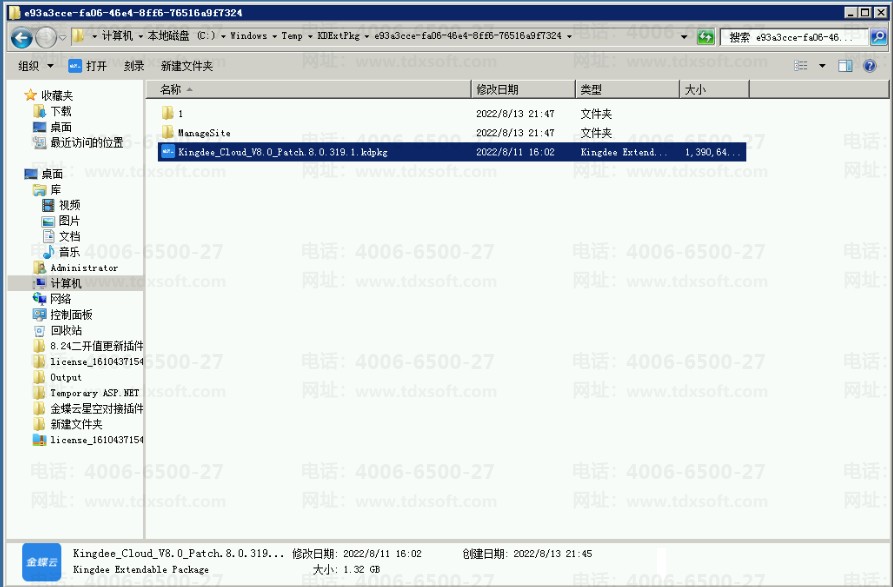Refresh the folder with the green arrows icon

point(706,37)
